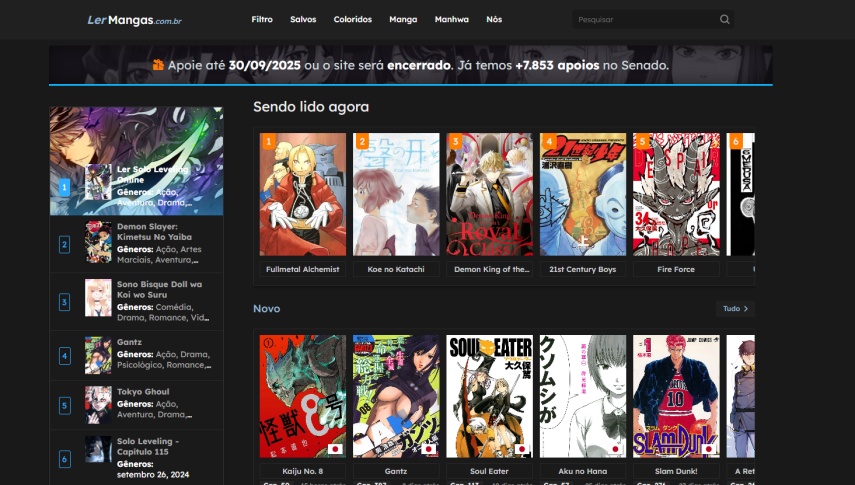
Task: Click the gift icon in the banner
Action: tap(158, 65)
